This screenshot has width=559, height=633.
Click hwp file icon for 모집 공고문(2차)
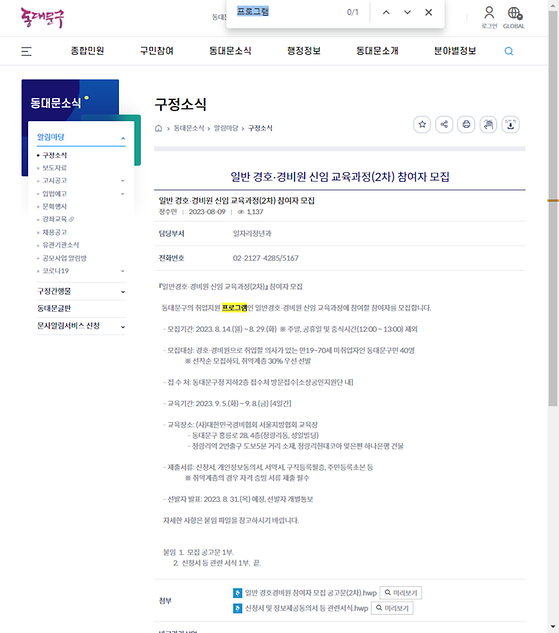[x=238, y=593]
